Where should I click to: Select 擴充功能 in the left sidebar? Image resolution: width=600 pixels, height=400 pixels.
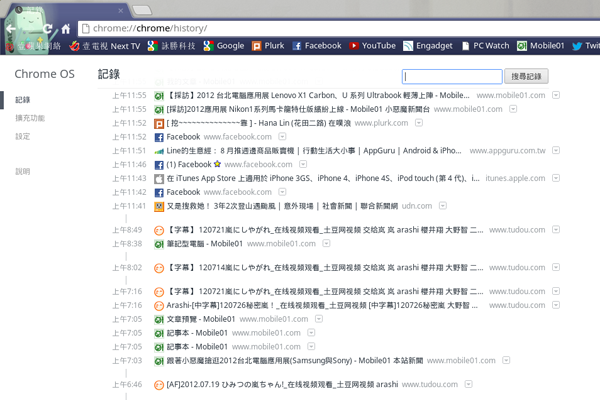(x=30, y=118)
